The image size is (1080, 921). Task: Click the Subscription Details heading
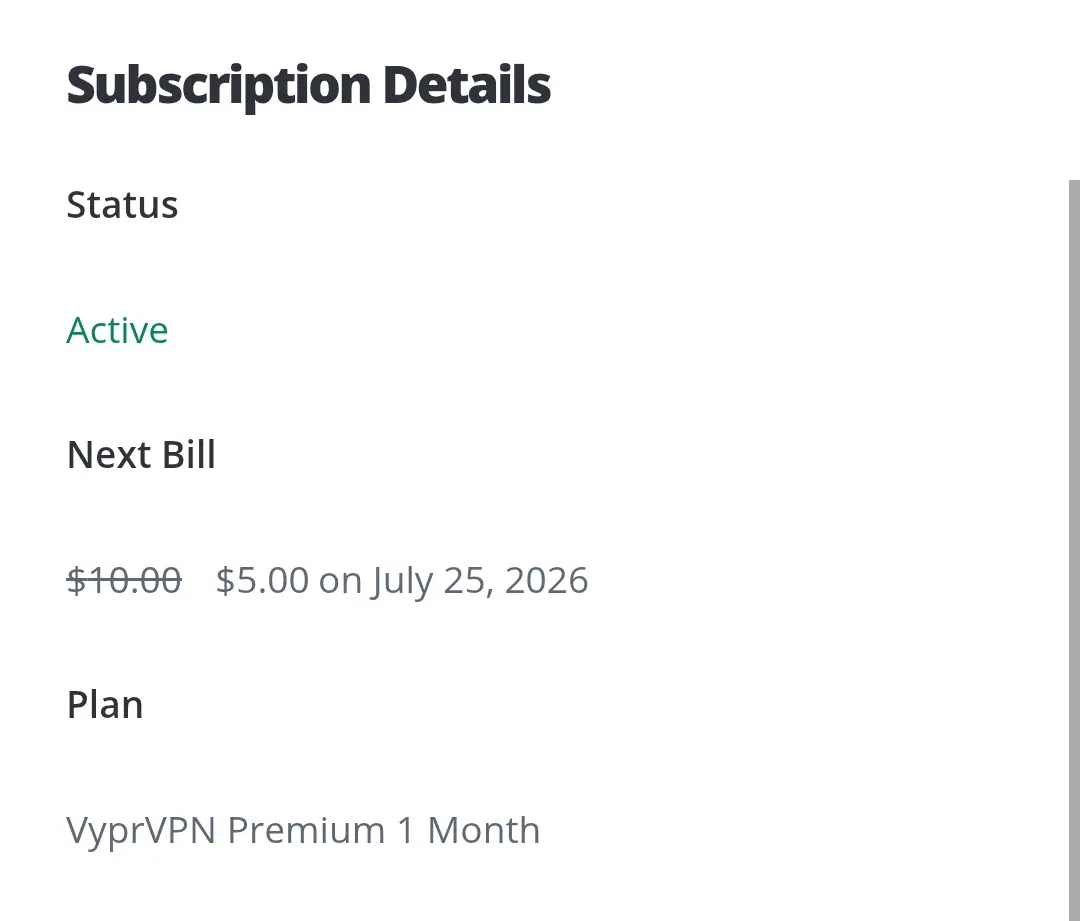[x=309, y=86]
